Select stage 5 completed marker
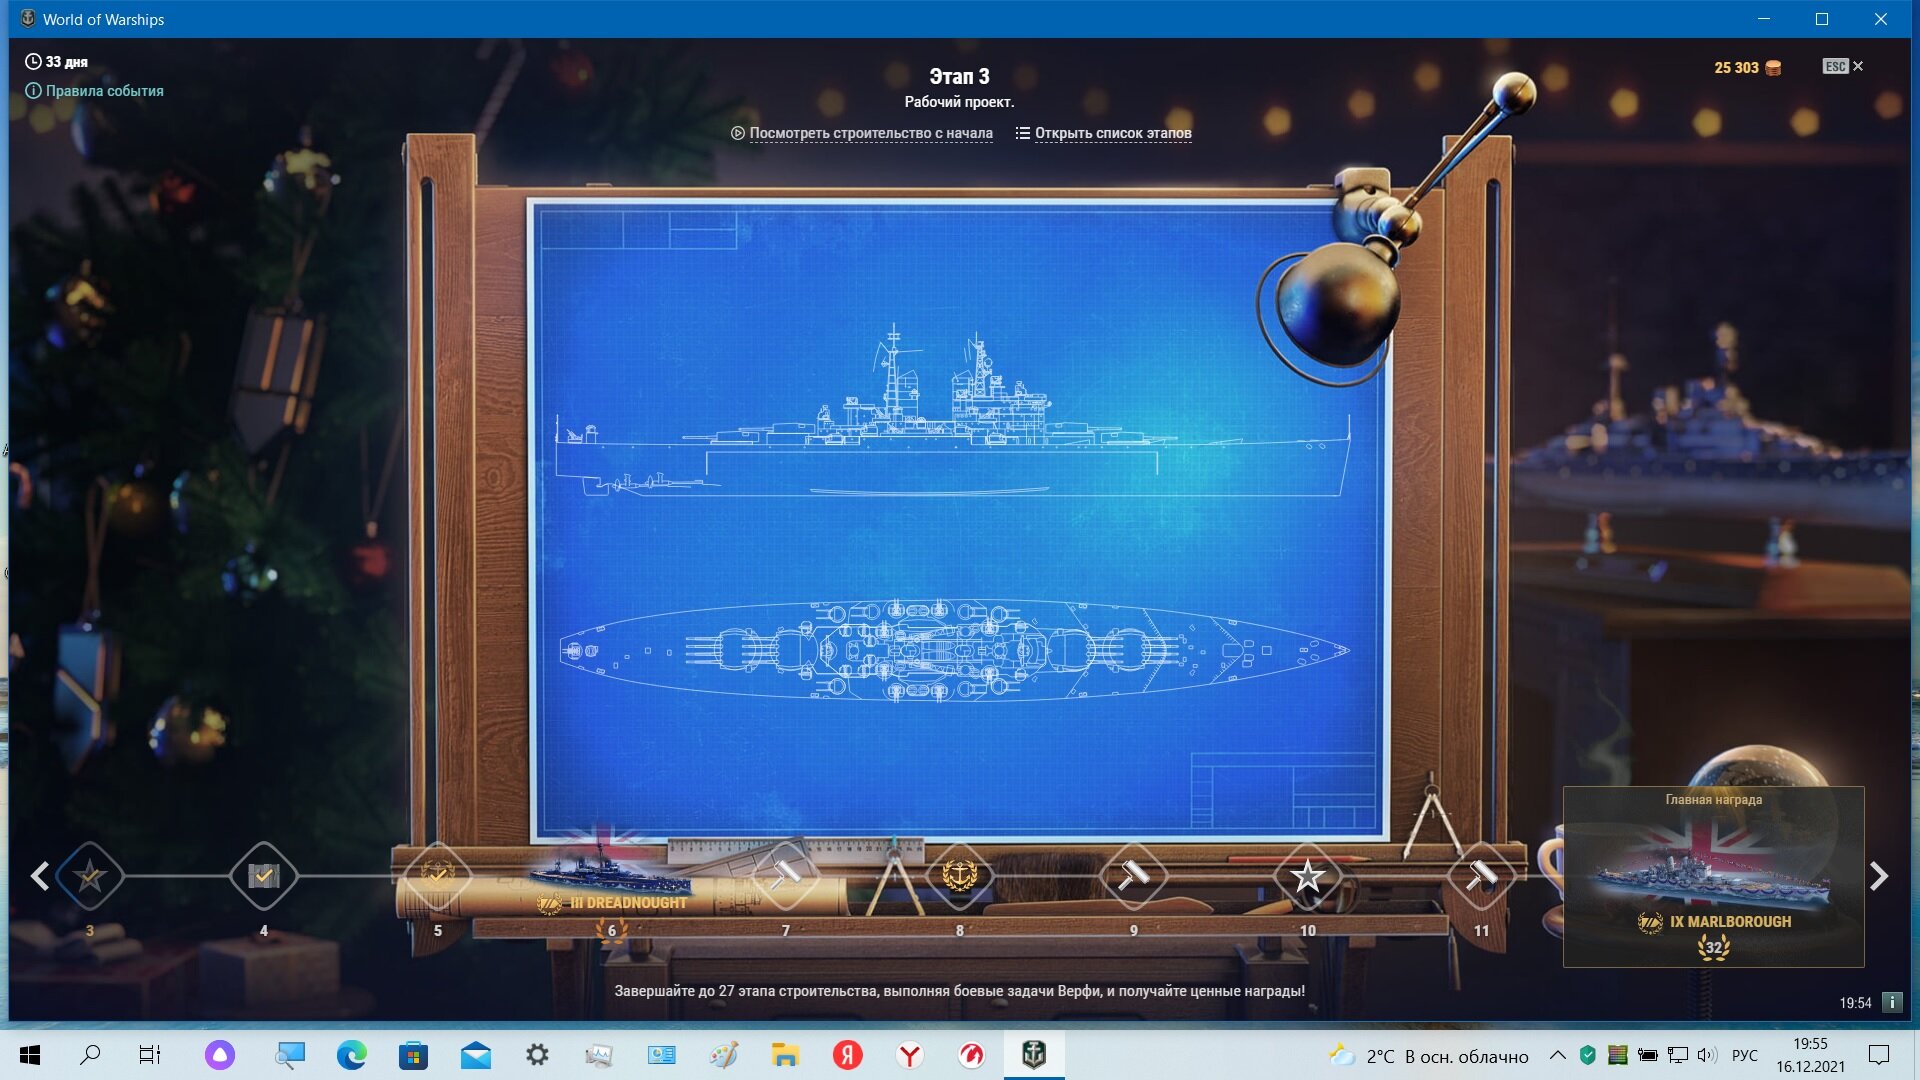The height and width of the screenshot is (1080, 1920). (x=437, y=876)
